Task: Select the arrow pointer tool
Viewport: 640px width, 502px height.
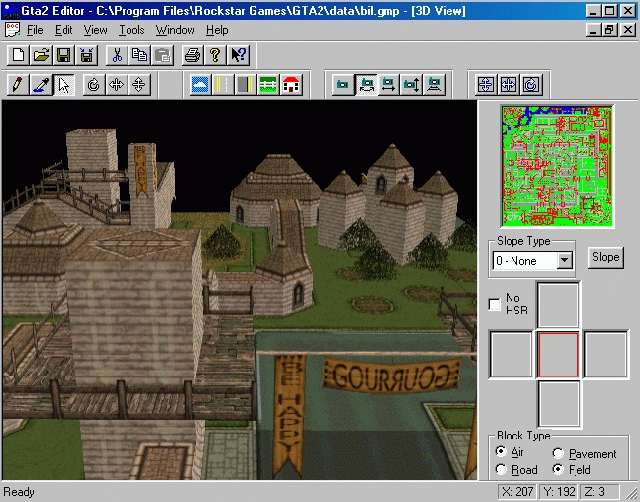Action: click(64, 85)
